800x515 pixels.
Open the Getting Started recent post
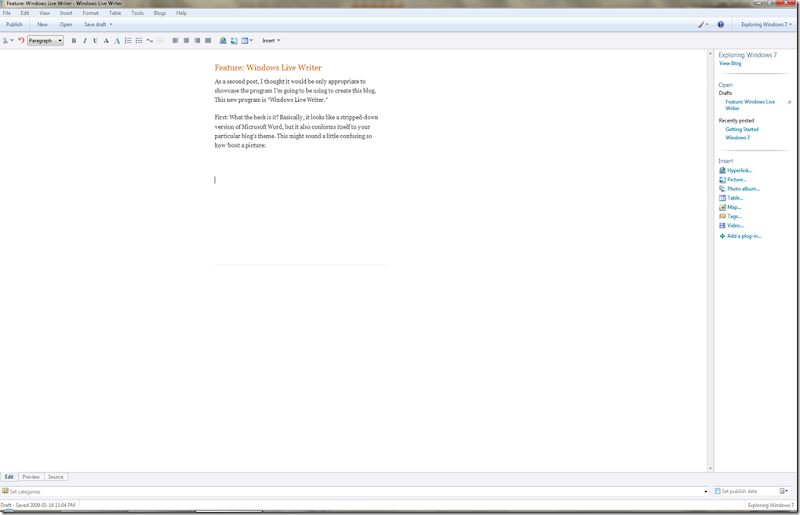click(x=742, y=129)
